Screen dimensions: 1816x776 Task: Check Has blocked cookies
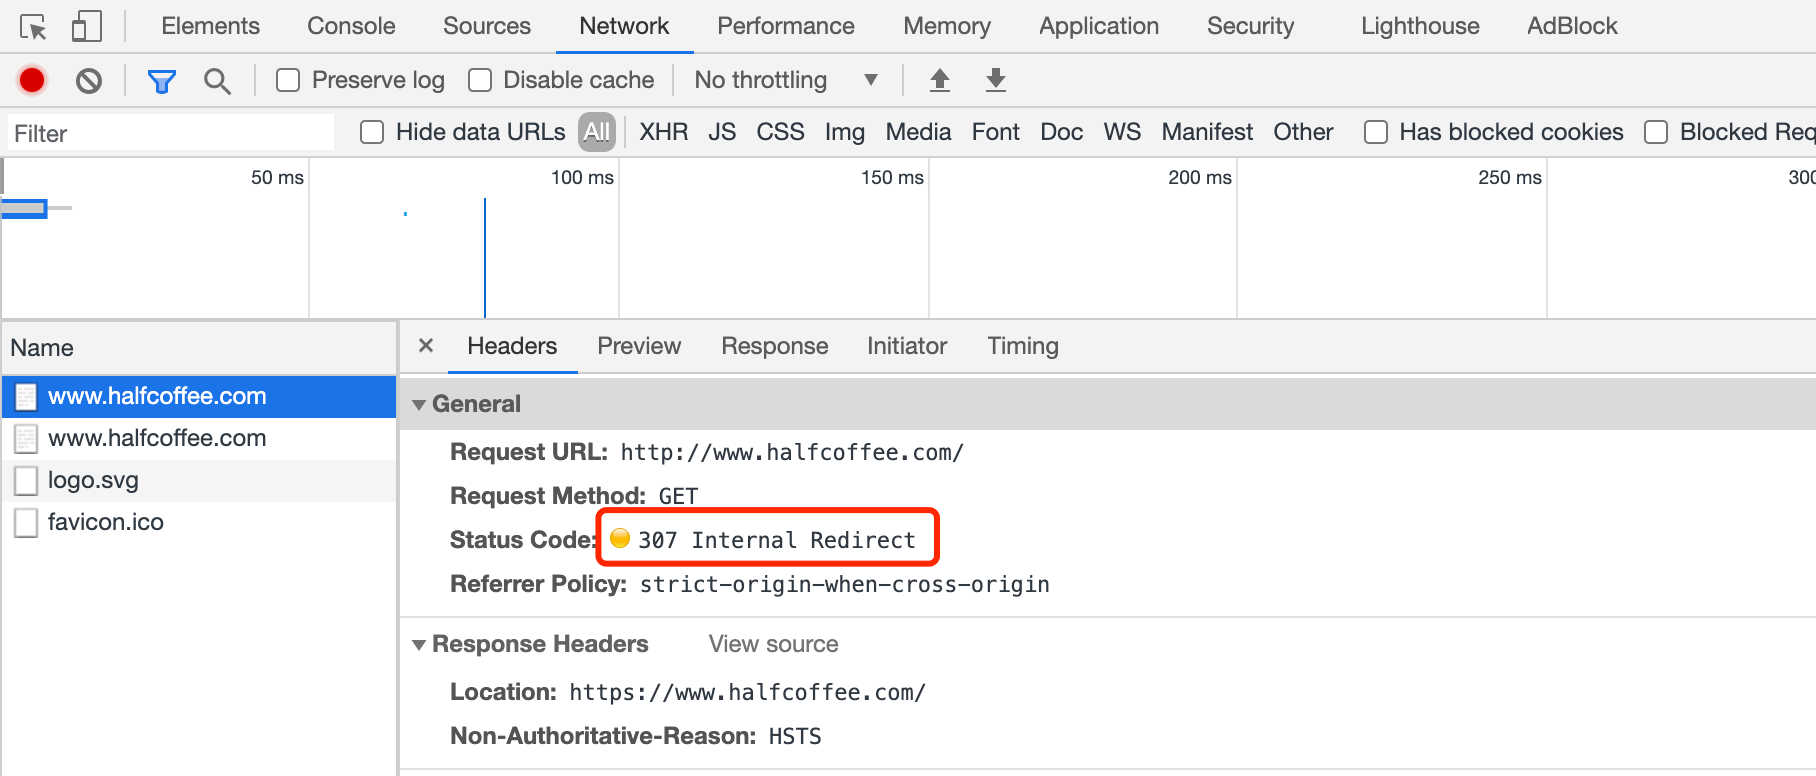click(1376, 132)
